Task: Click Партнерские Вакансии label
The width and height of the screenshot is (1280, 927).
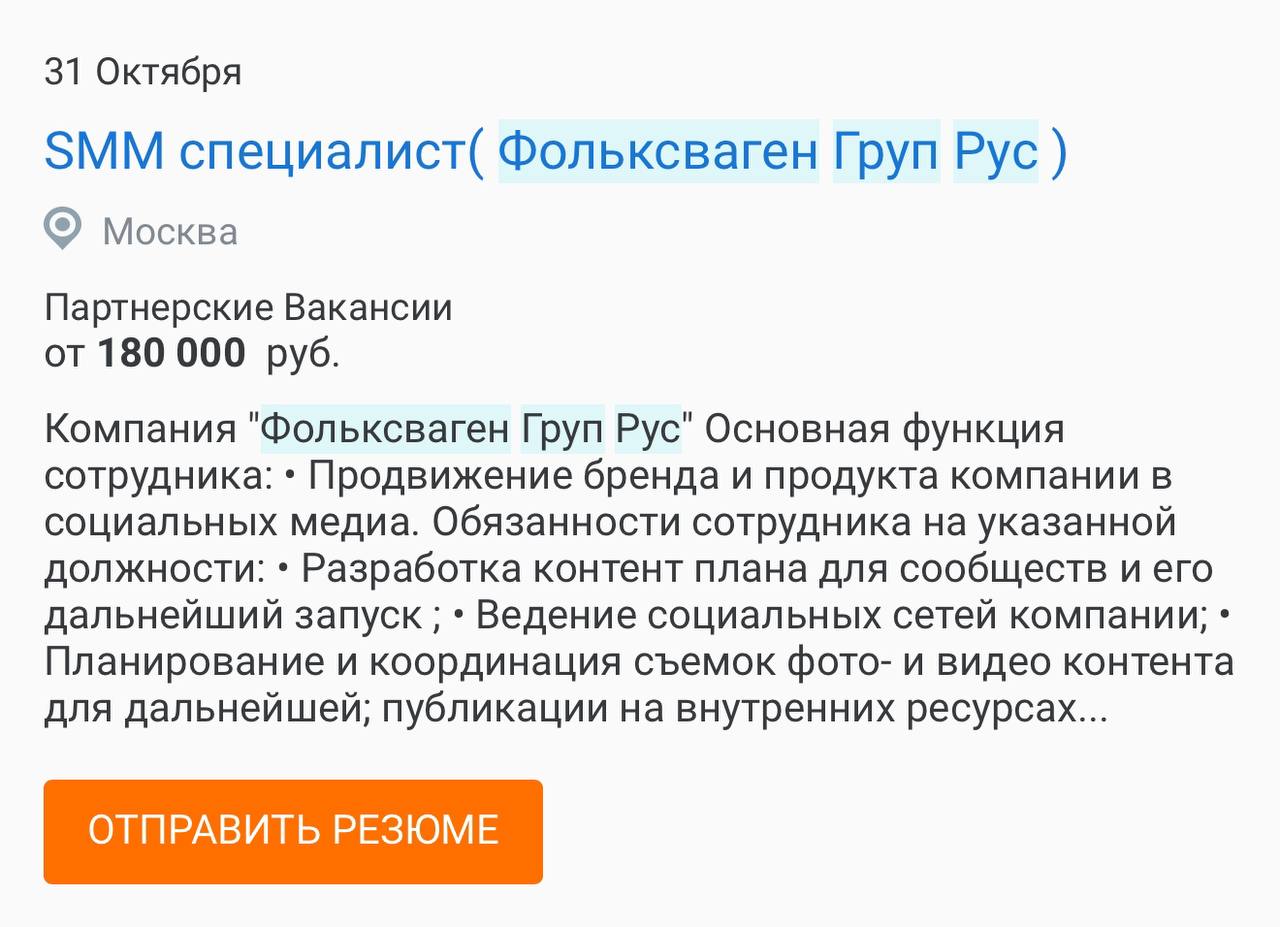Action: [x=247, y=307]
